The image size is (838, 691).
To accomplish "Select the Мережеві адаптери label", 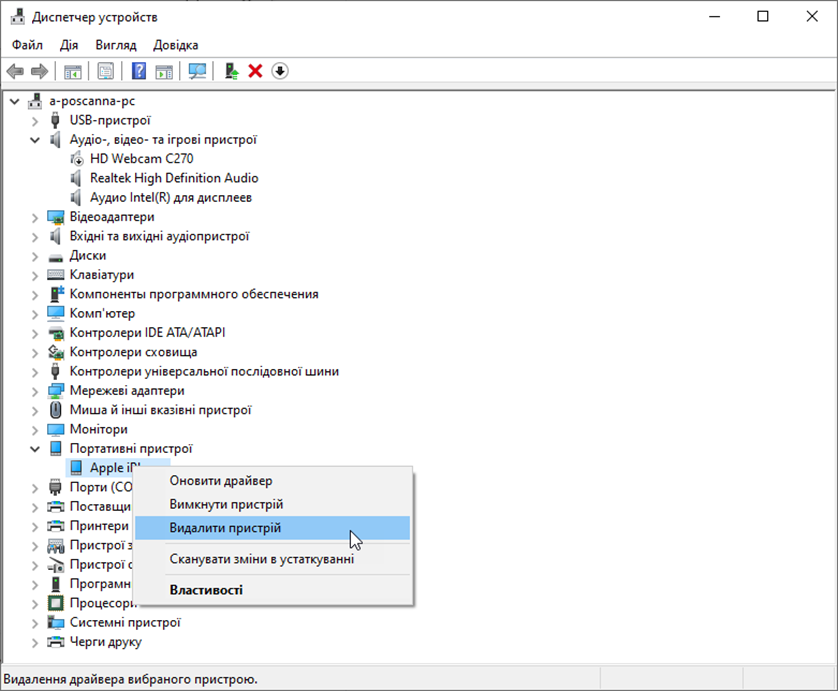I will point(127,391).
